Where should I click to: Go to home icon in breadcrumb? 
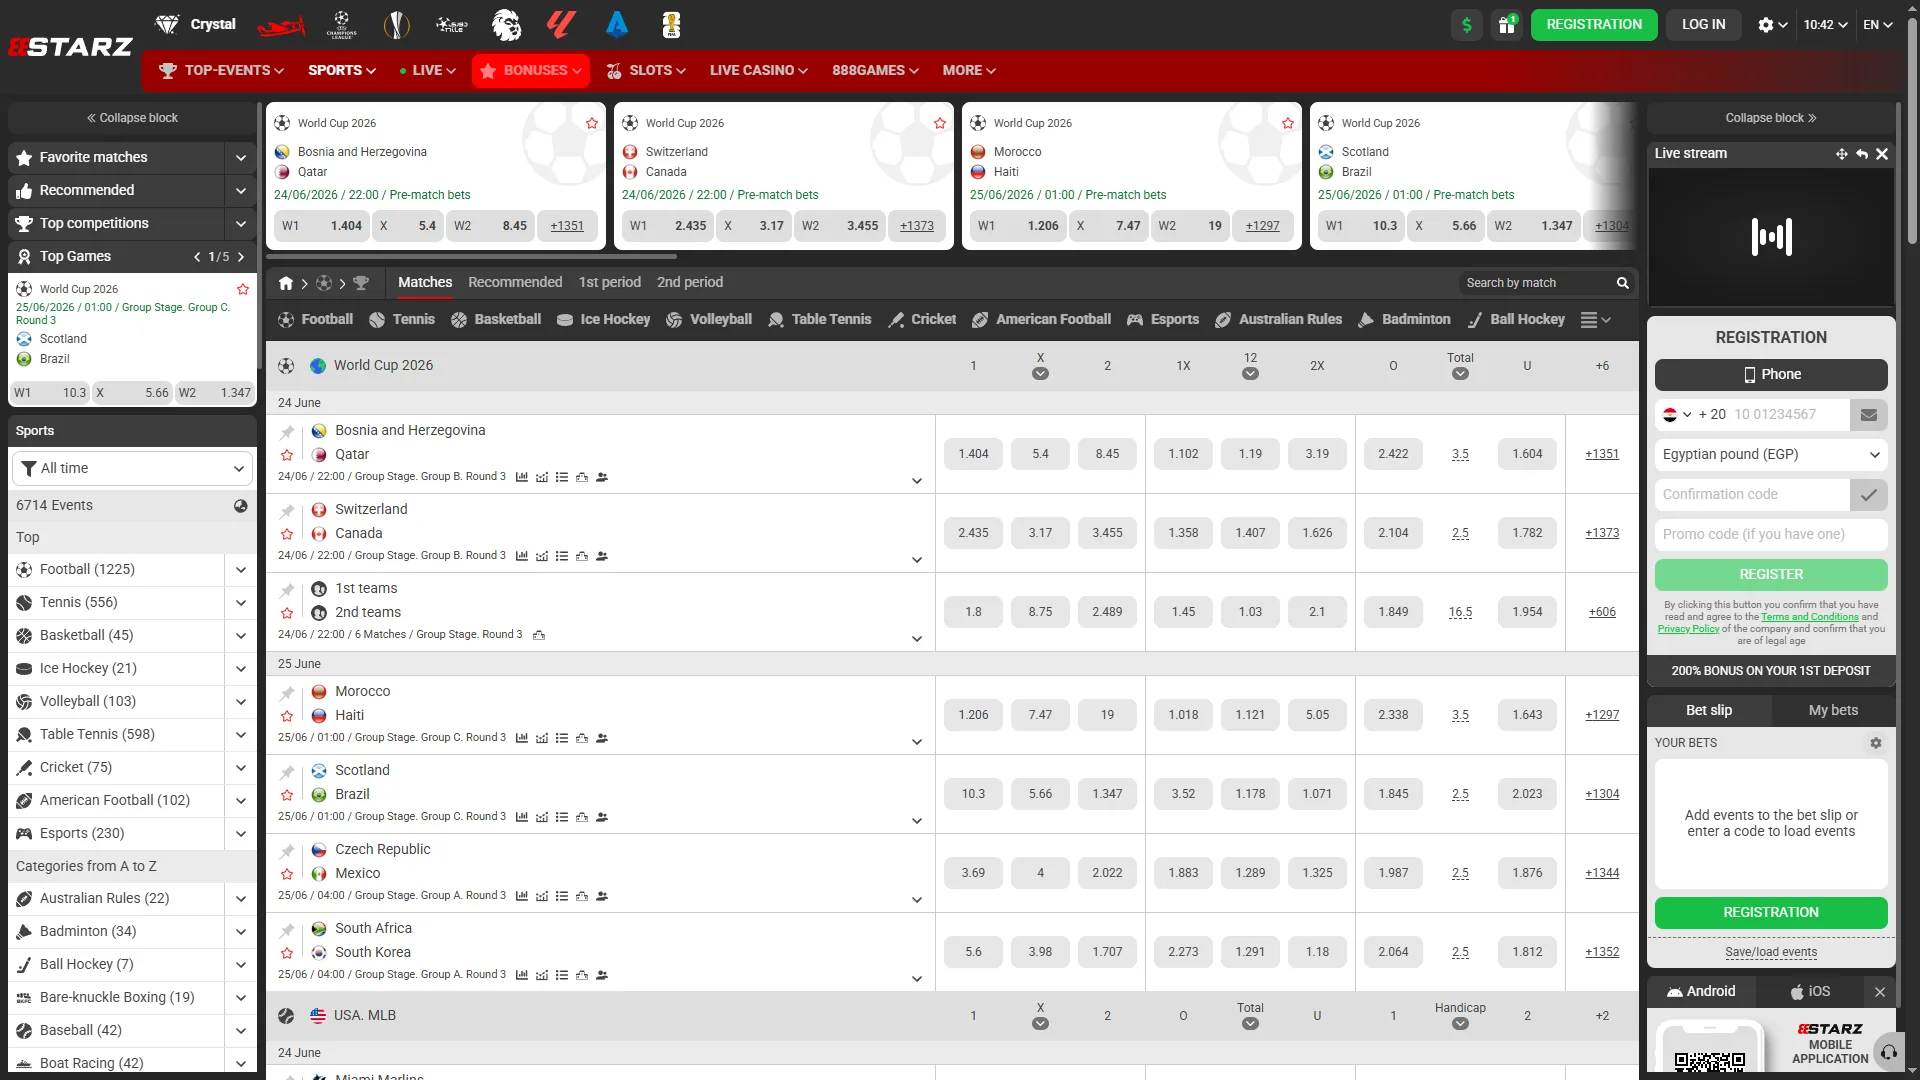pyautogui.click(x=286, y=283)
